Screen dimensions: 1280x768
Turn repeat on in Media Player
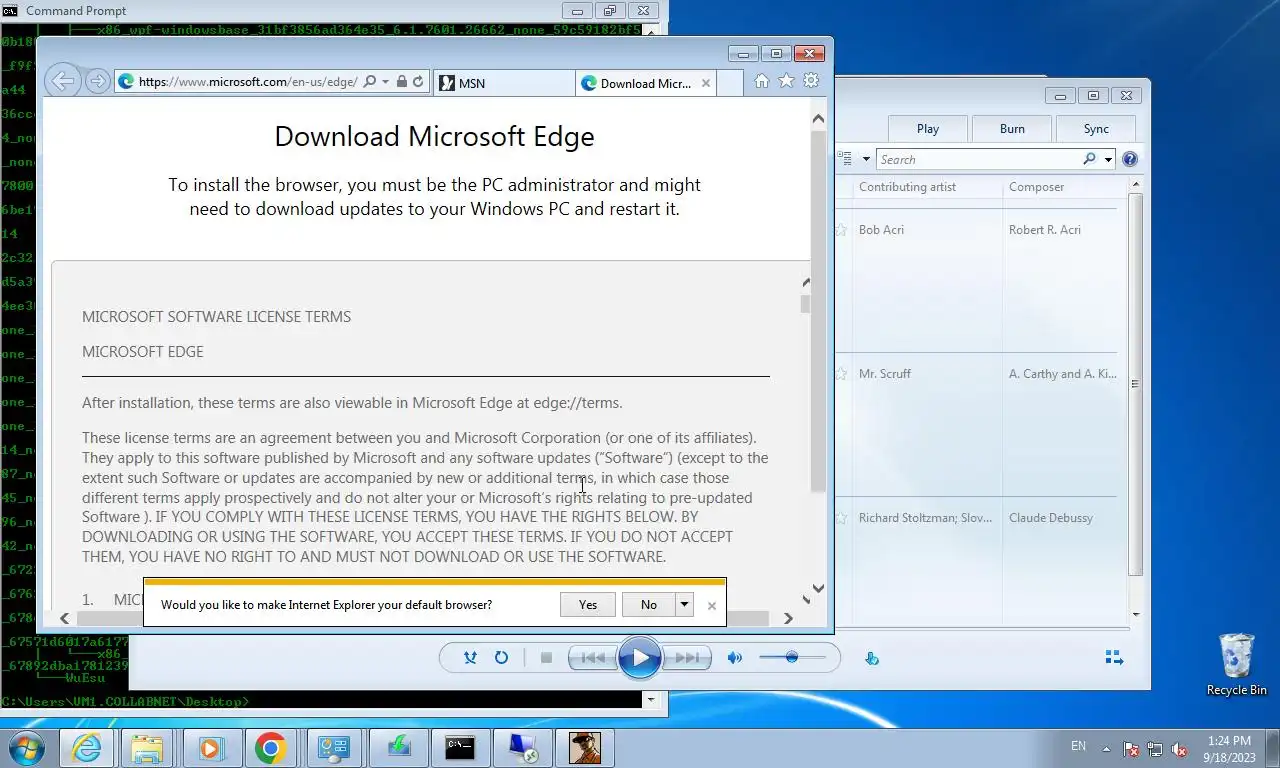[501, 658]
